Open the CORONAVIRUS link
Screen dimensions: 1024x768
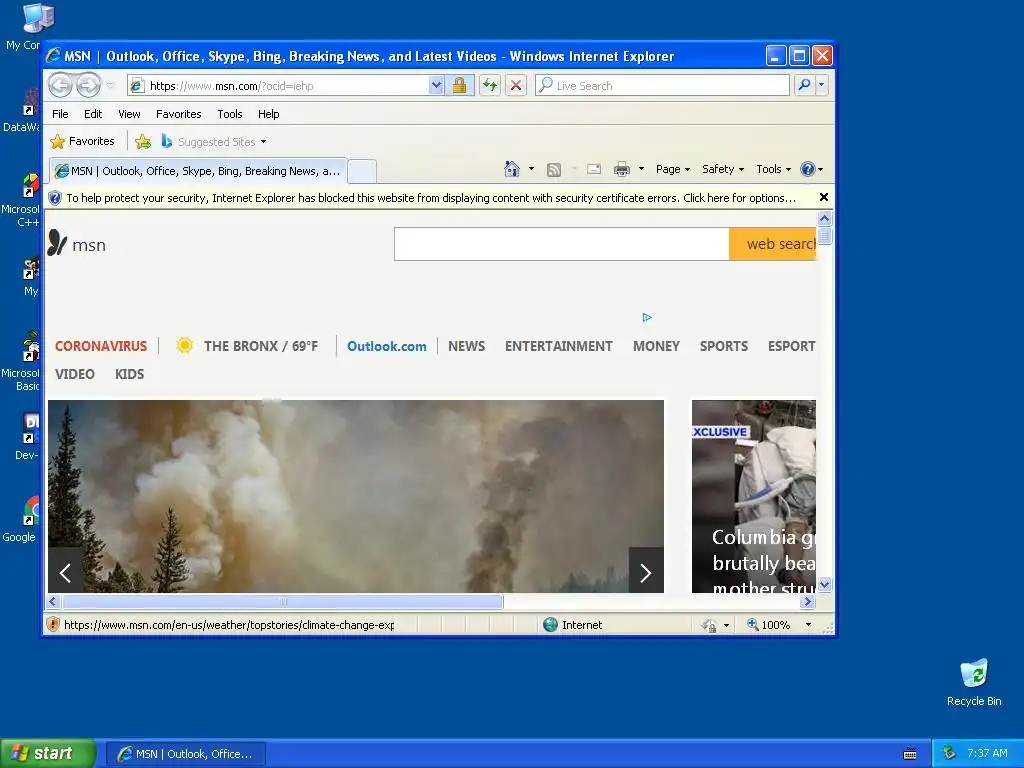click(101, 346)
